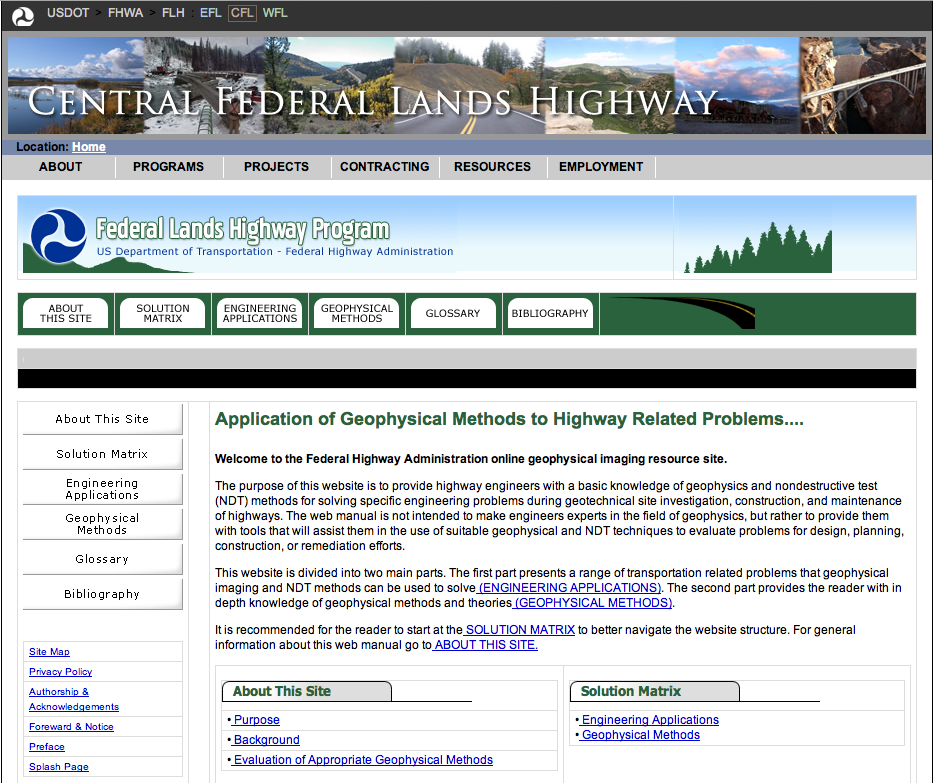
Task: Click the DOT triskelion logo in top bar
Action: point(23,15)
